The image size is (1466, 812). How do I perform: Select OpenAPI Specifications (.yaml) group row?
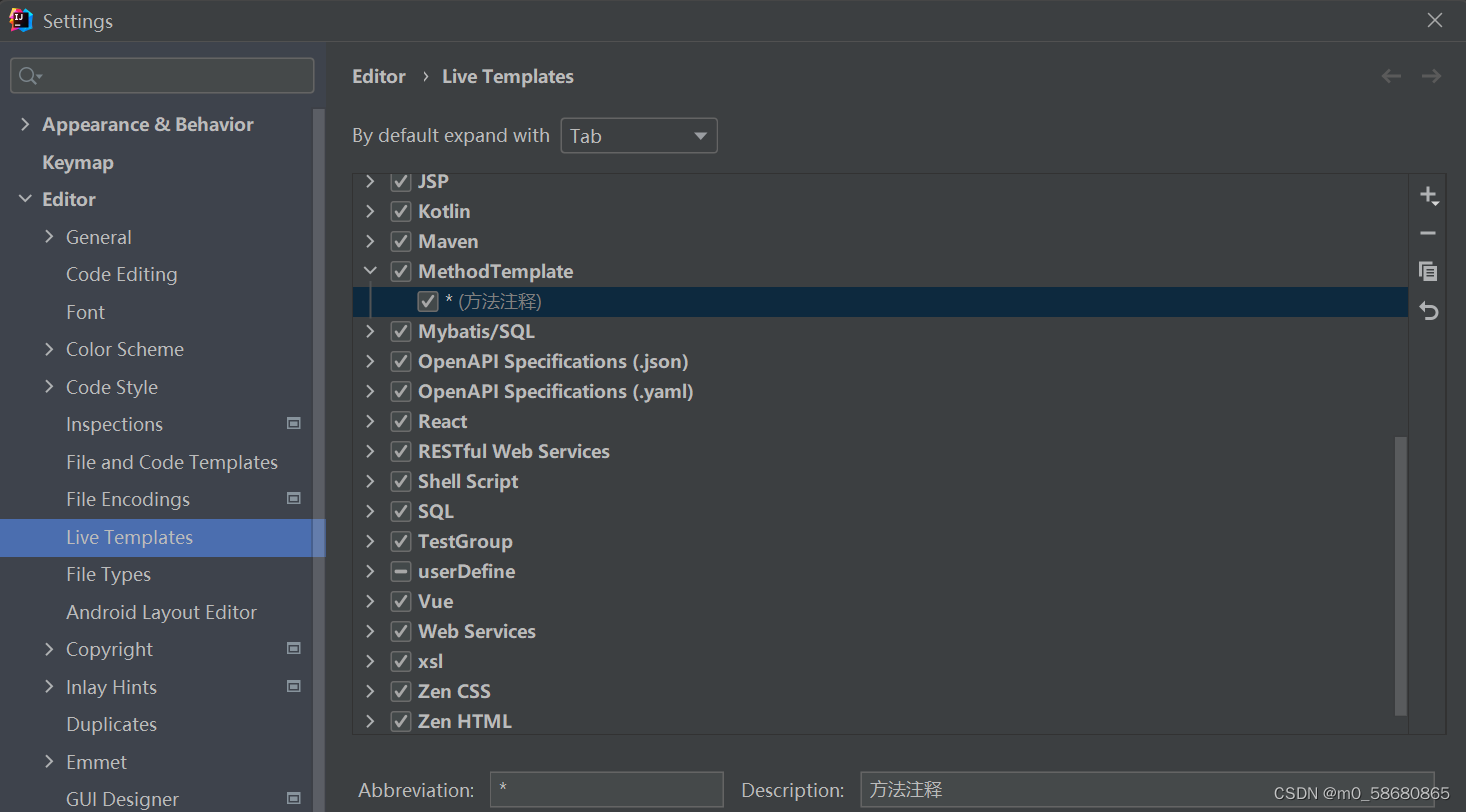pos(880,391)
